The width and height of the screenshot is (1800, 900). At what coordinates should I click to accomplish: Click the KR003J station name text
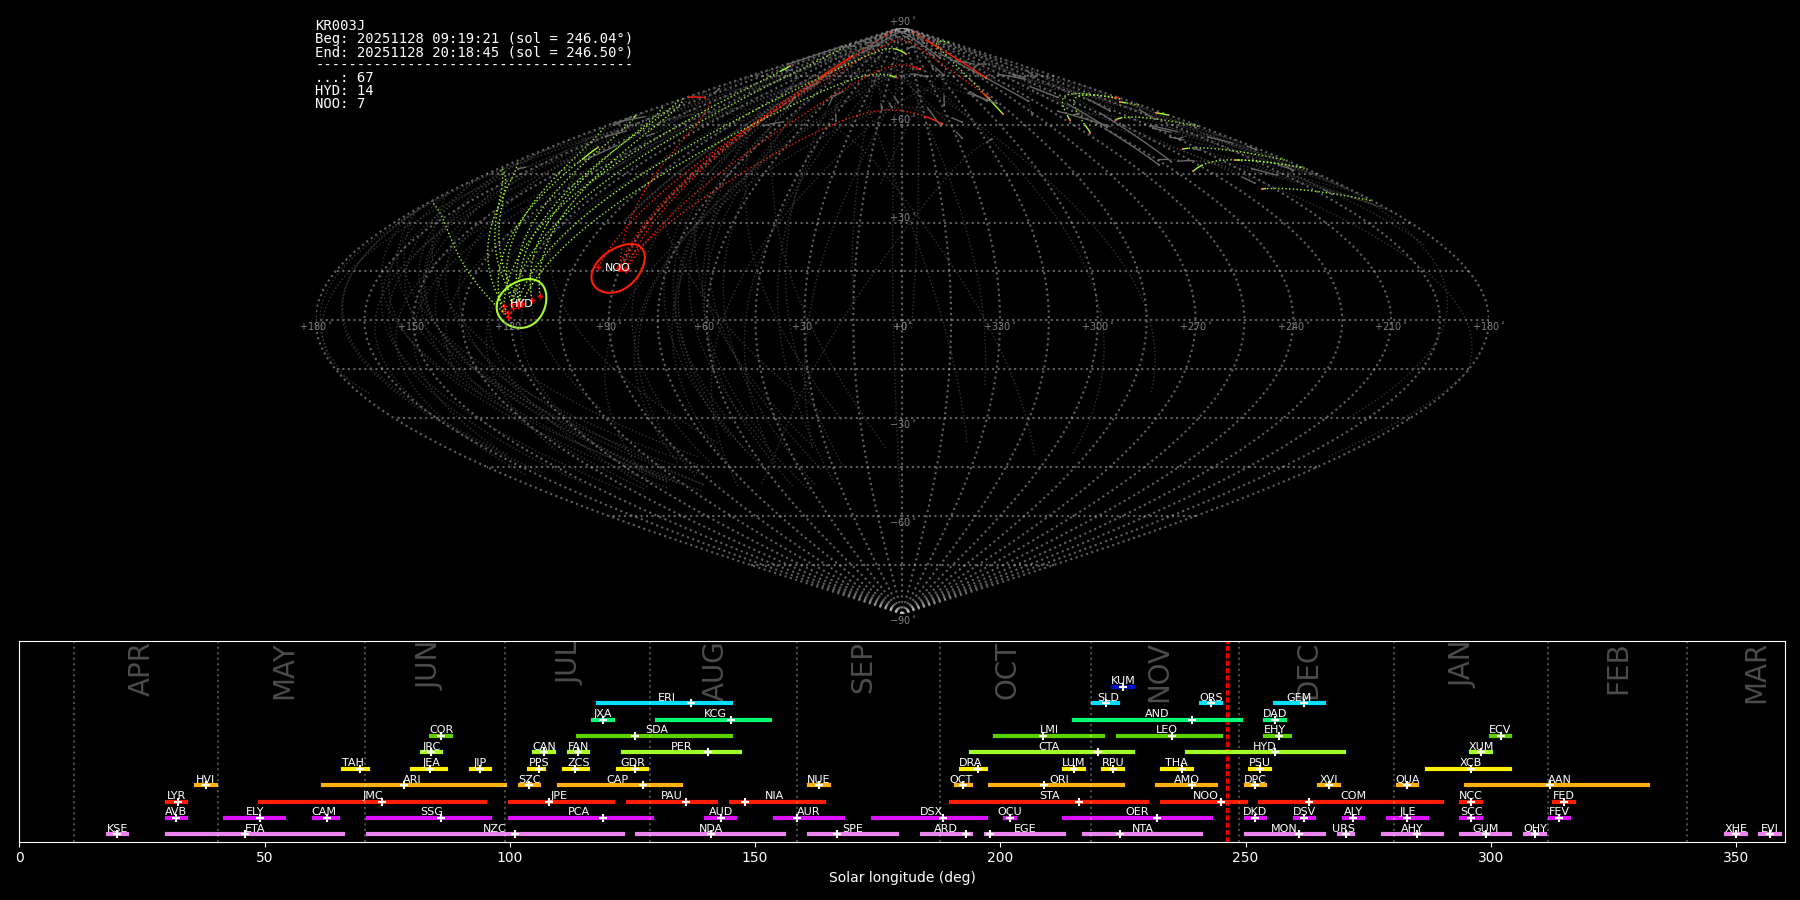[340, 25]
